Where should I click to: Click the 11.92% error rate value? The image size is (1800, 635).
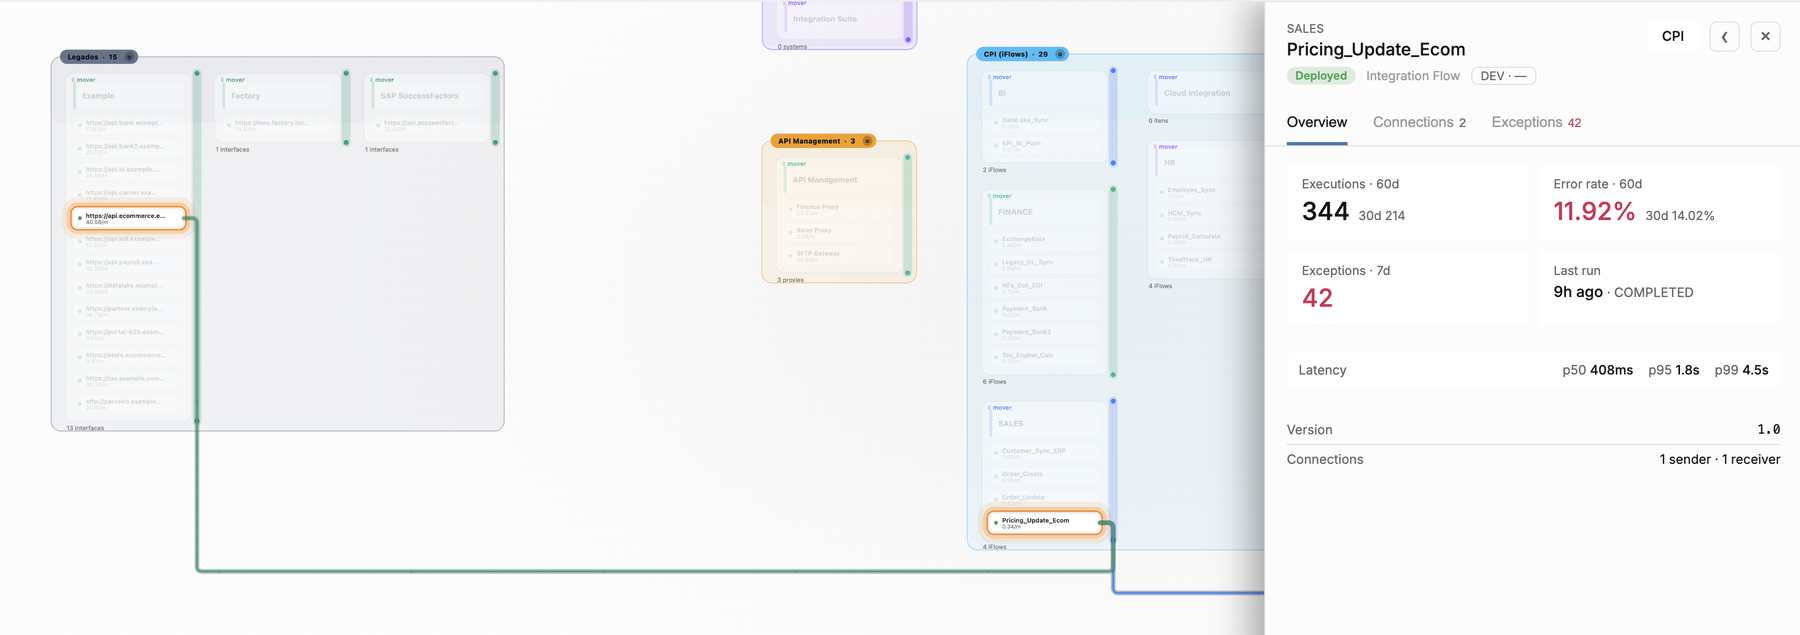(1594, 212)
